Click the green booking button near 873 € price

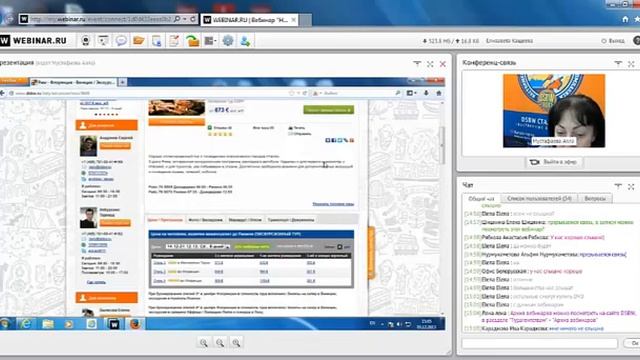(329, 110)
